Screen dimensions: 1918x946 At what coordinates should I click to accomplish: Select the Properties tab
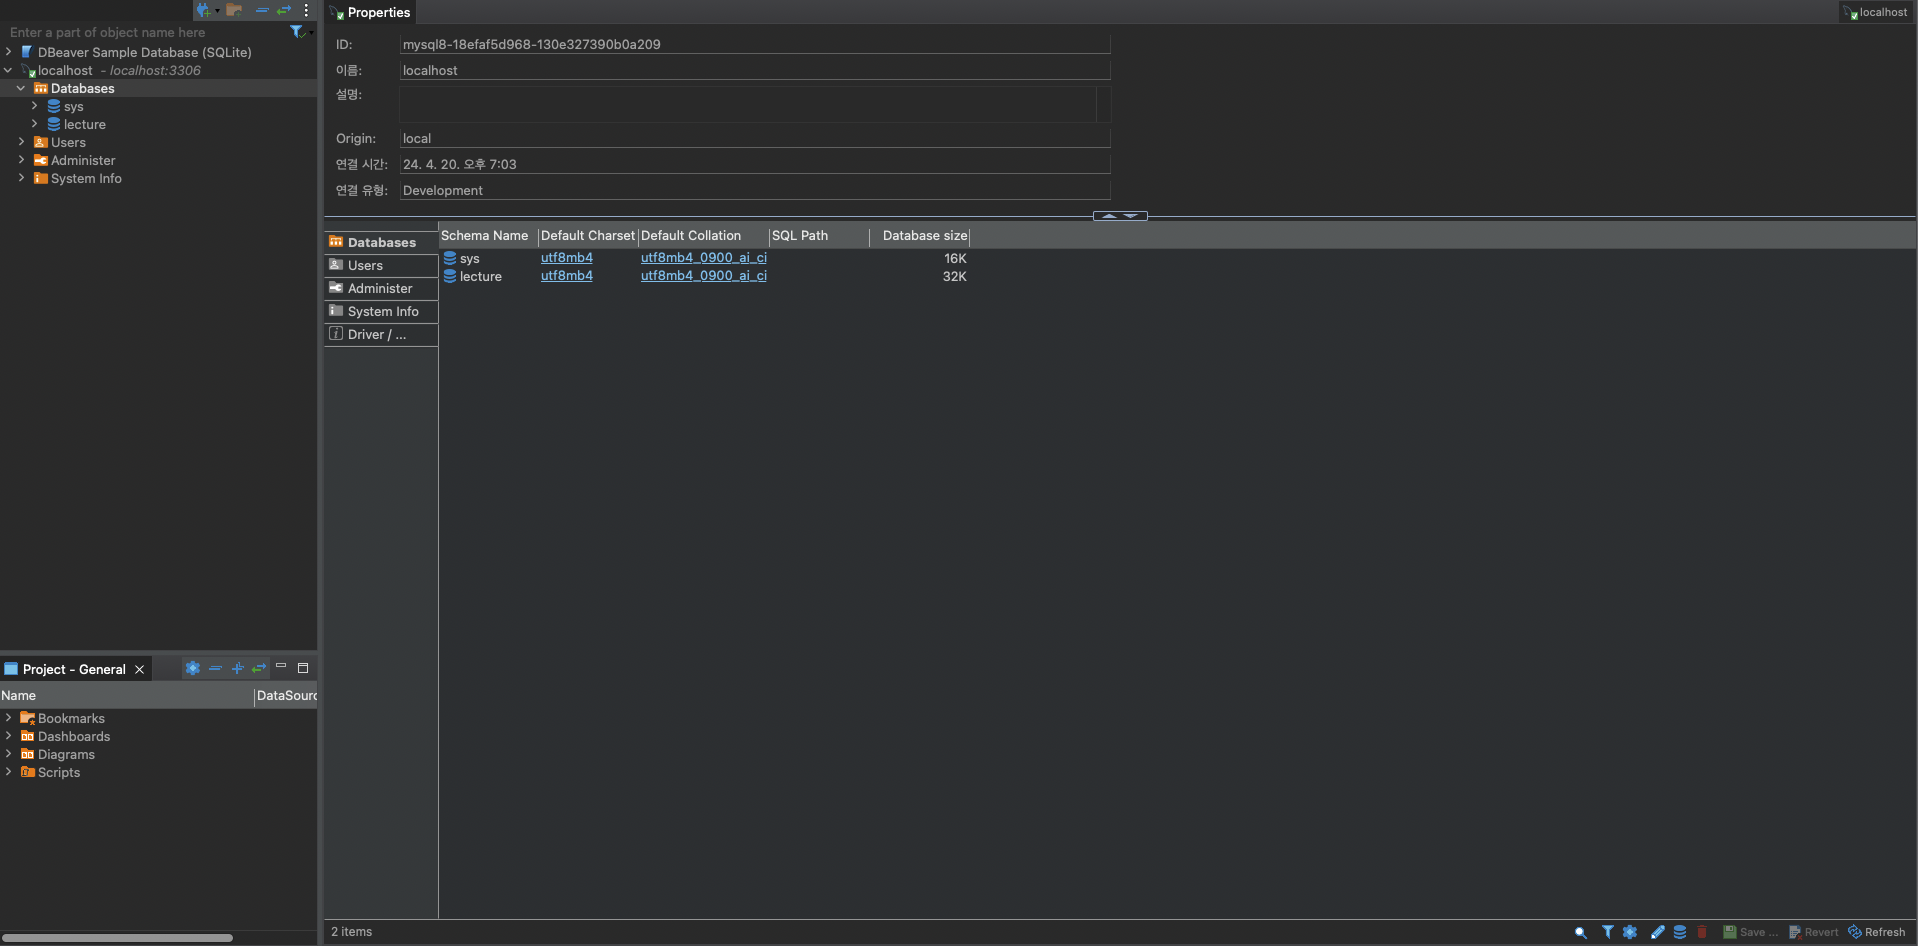377,12
